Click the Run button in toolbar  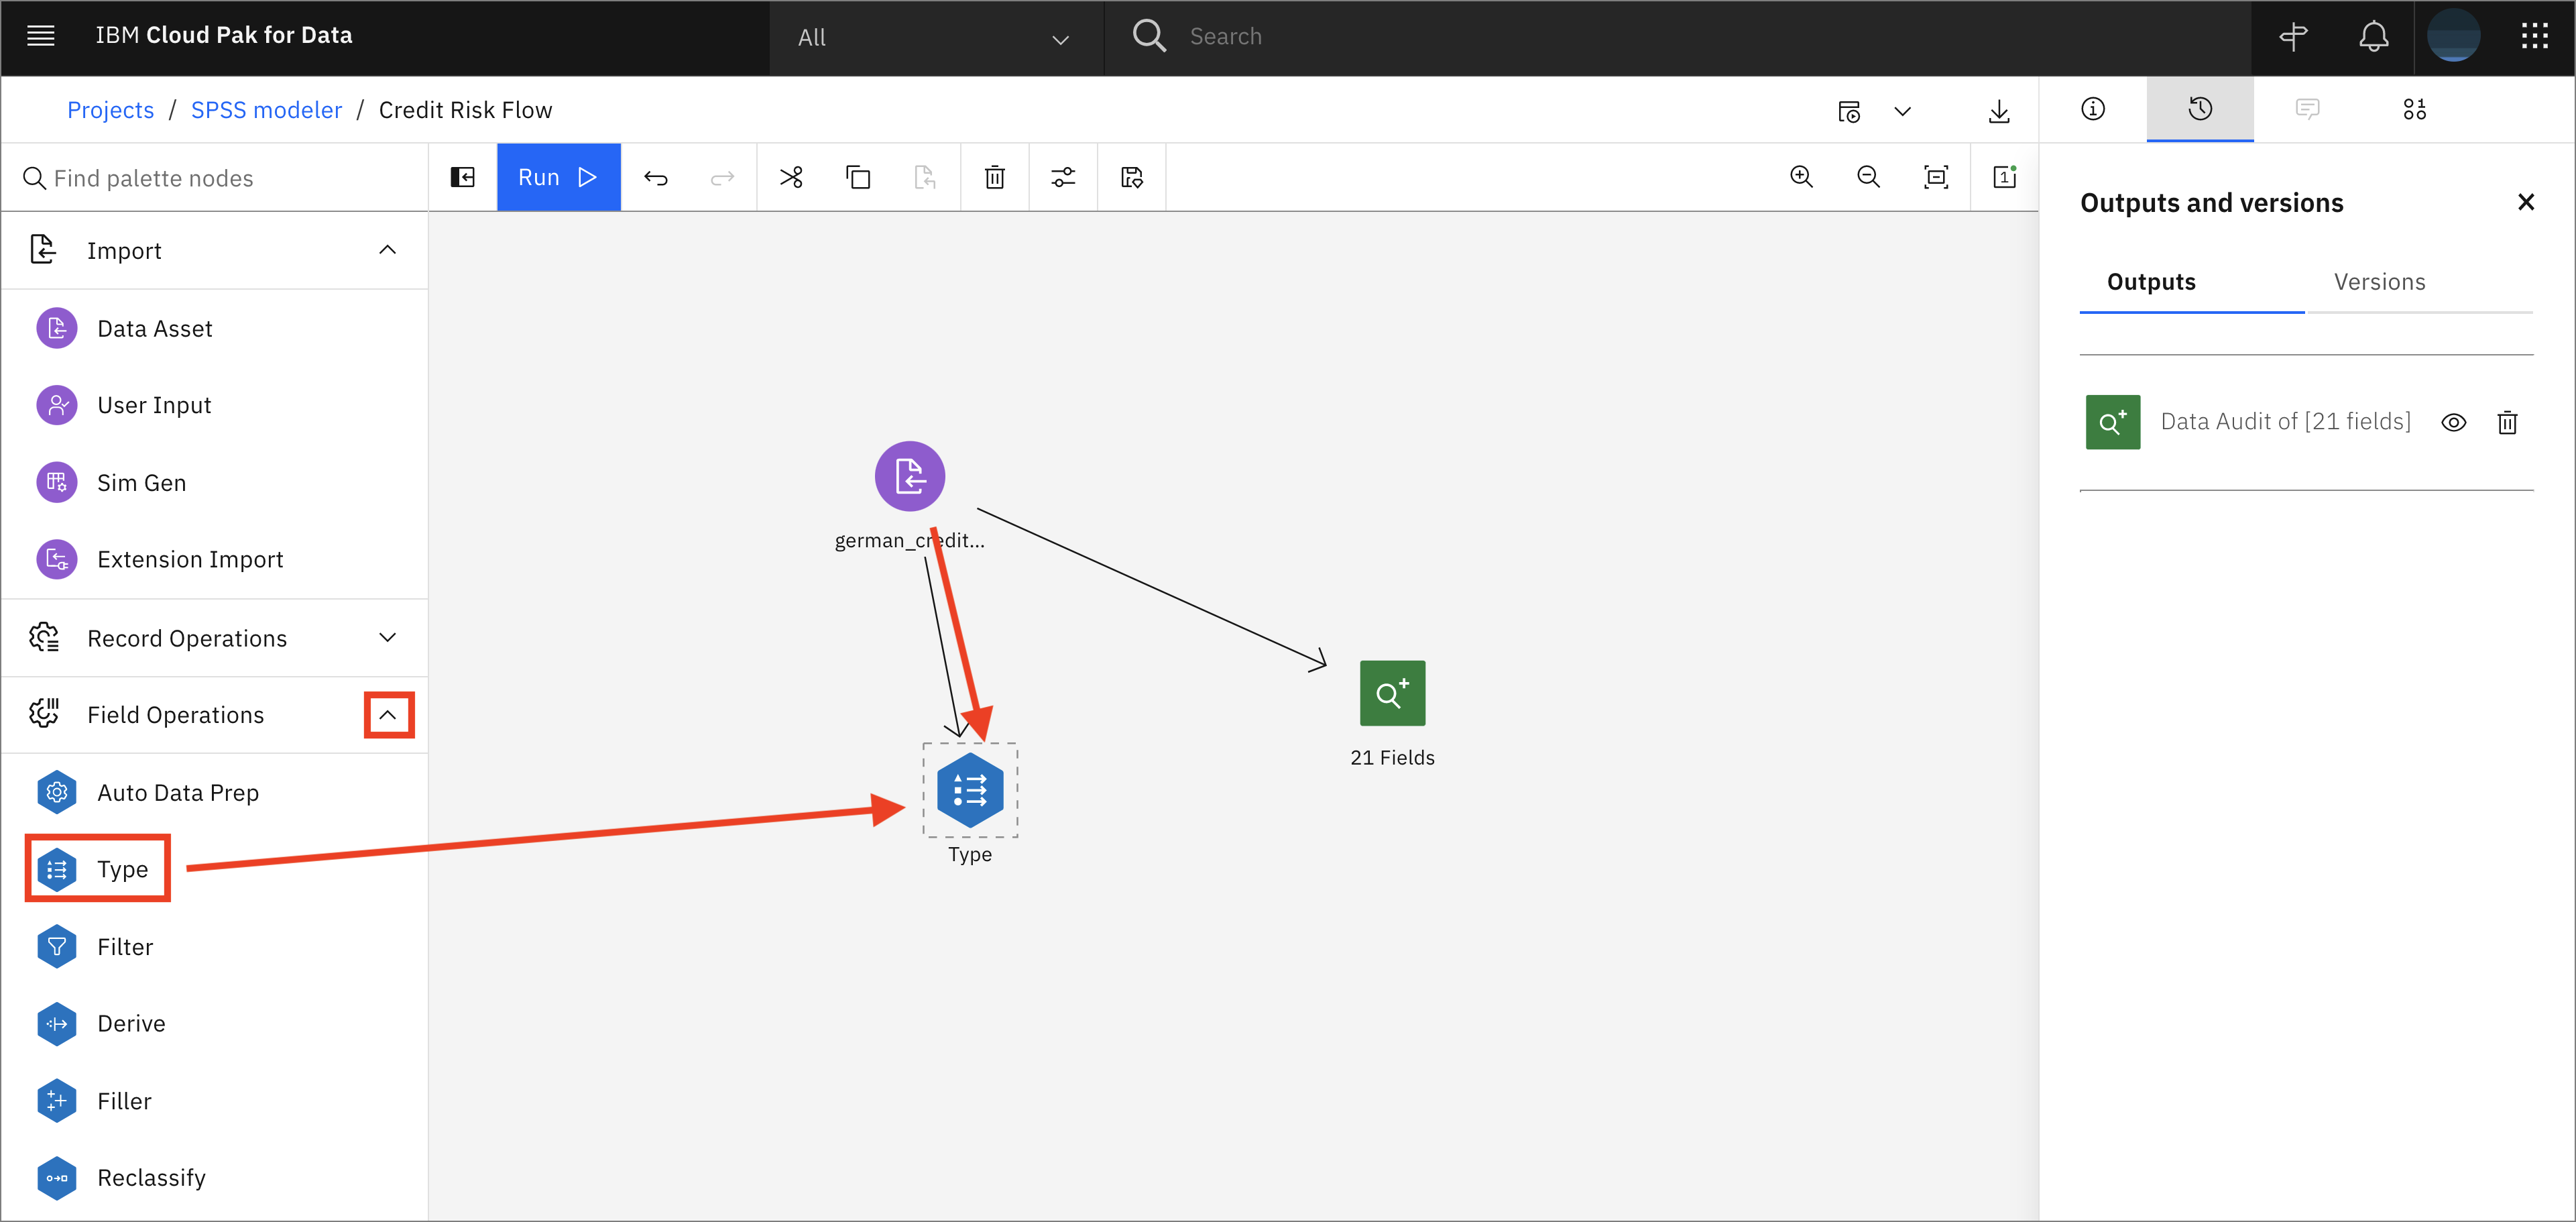pyautogui.click(x=557, y=177)
